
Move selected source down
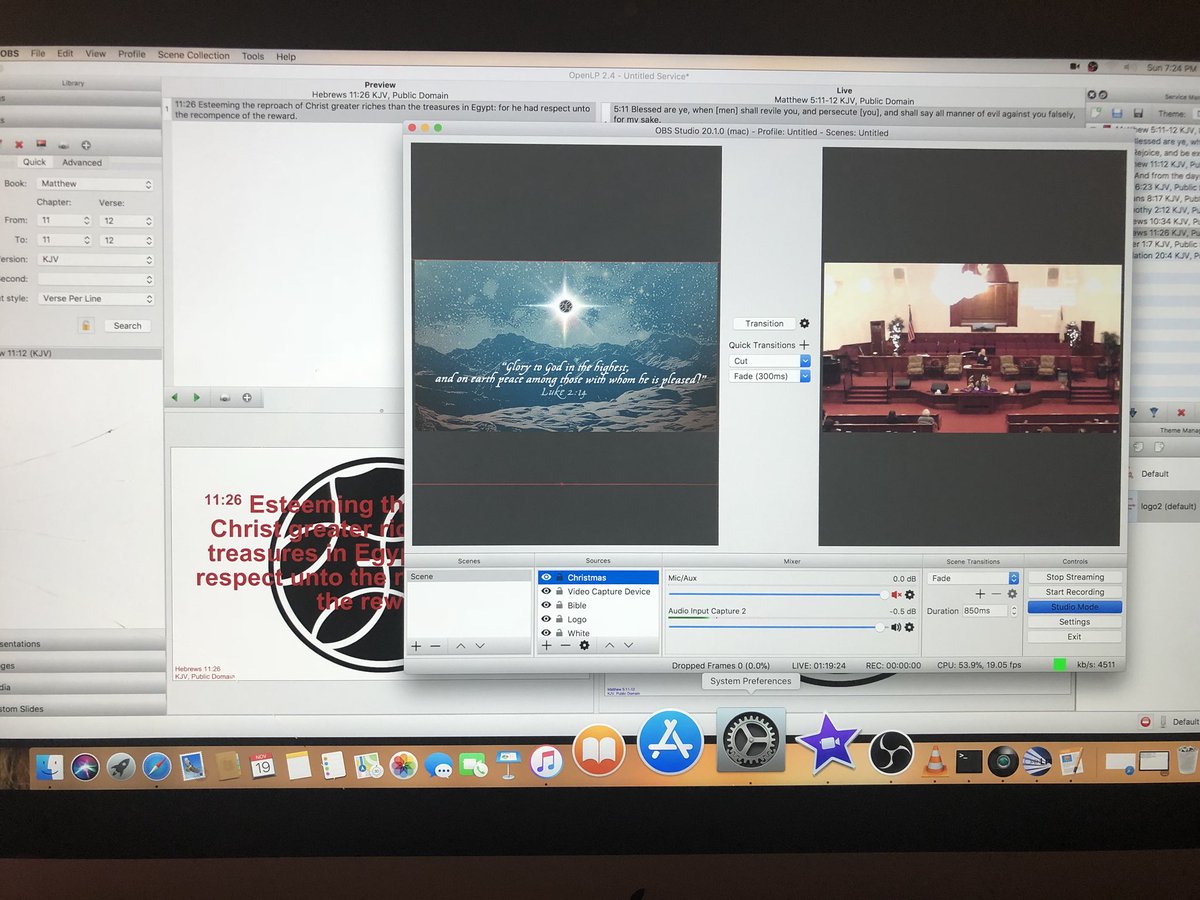pos(629,646)
